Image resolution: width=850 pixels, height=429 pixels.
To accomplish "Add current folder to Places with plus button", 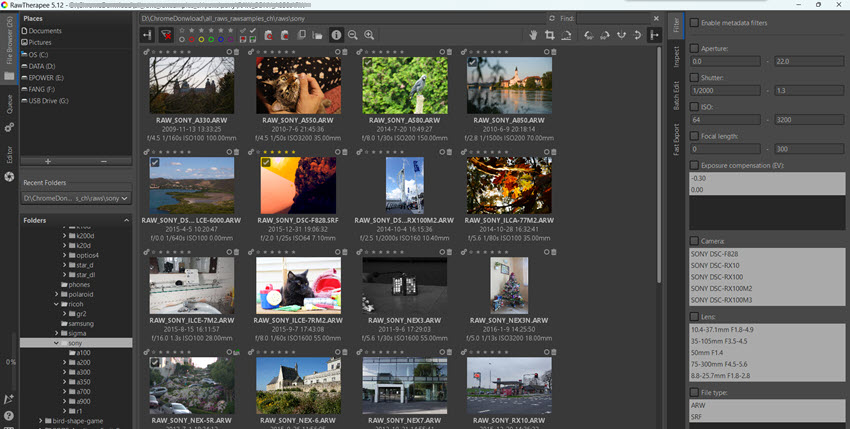I will [x=48, y=161].
